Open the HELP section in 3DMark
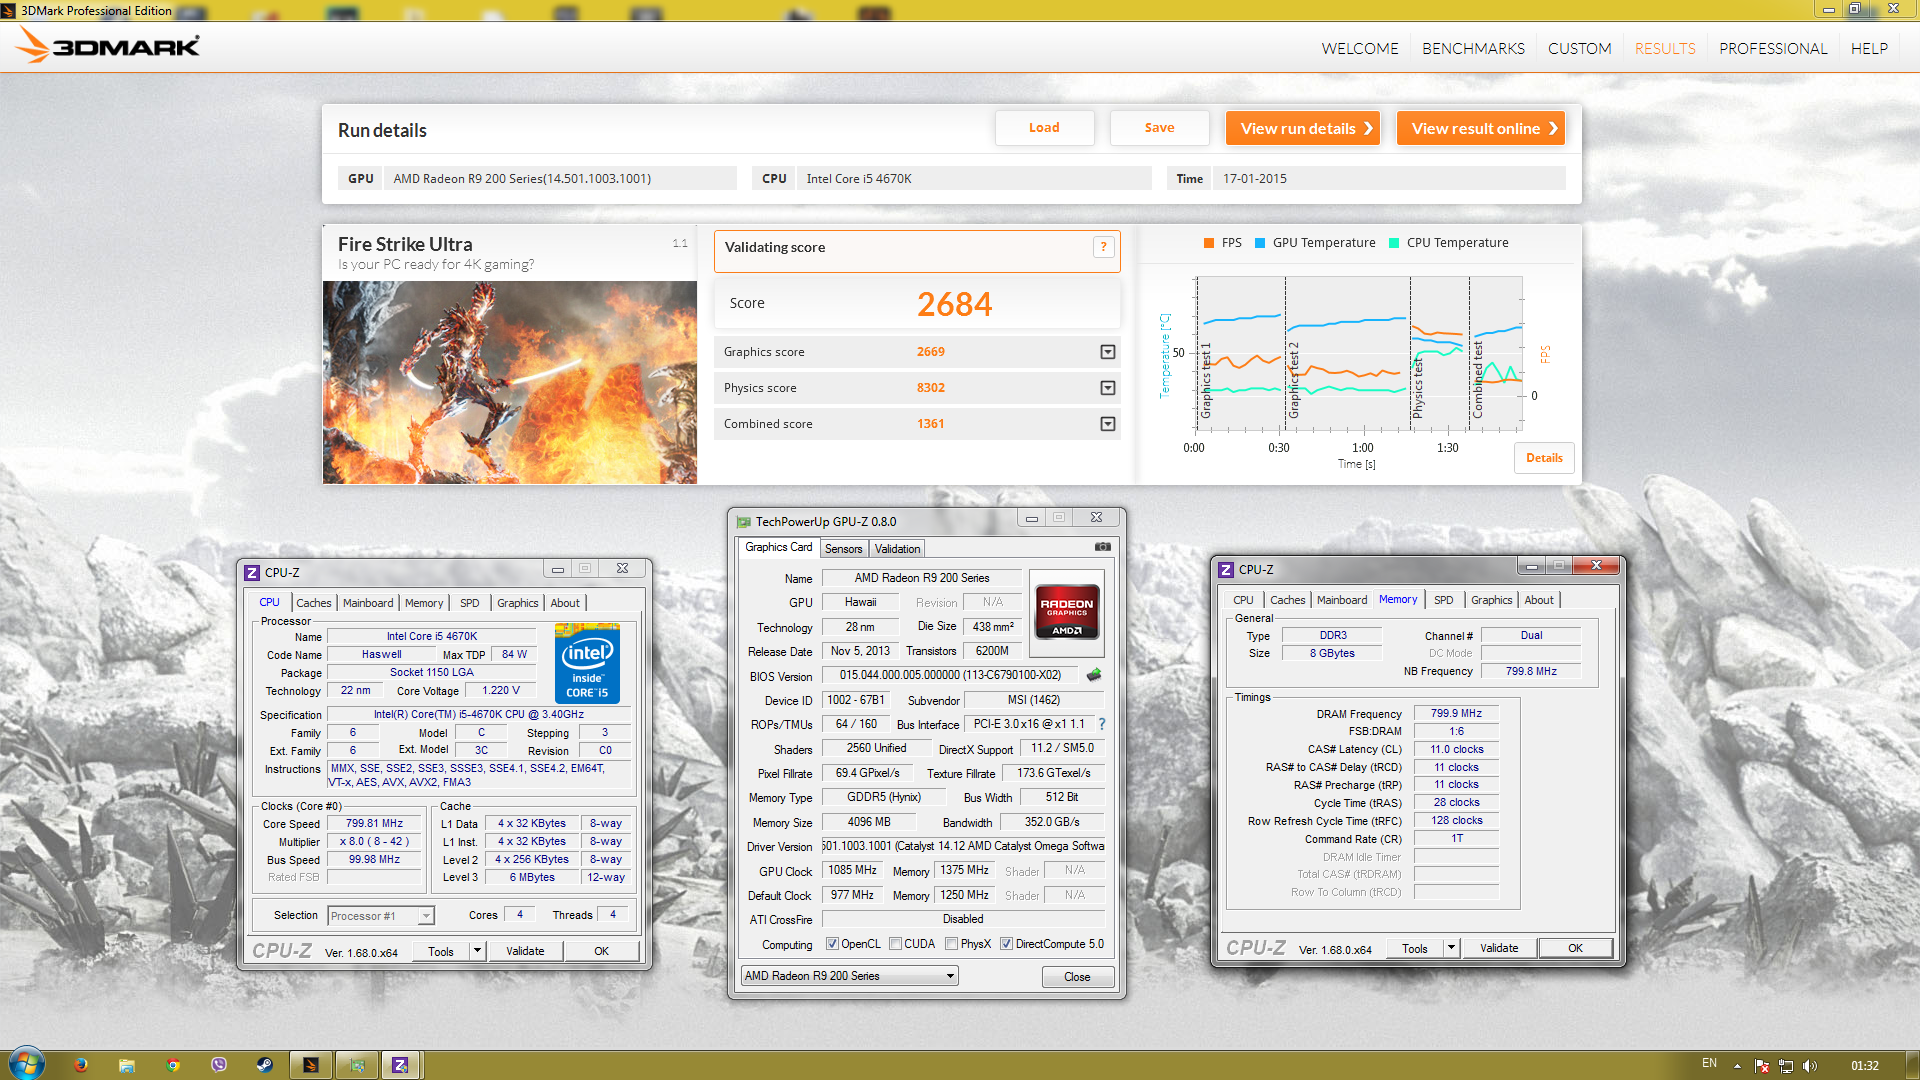The image size is (1920, 1080). 1869,48
